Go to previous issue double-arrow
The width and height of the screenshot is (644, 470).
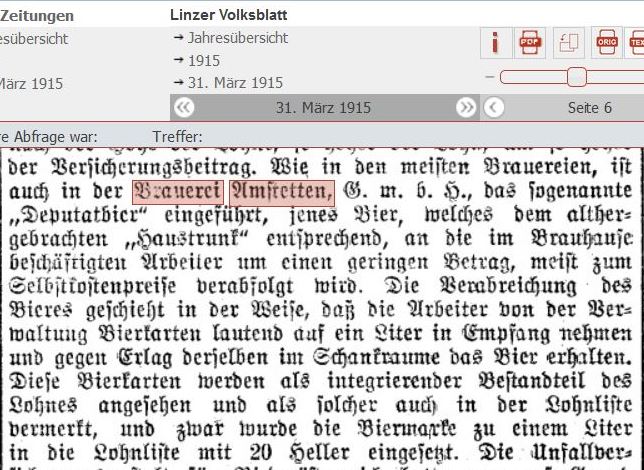(183, 107)
